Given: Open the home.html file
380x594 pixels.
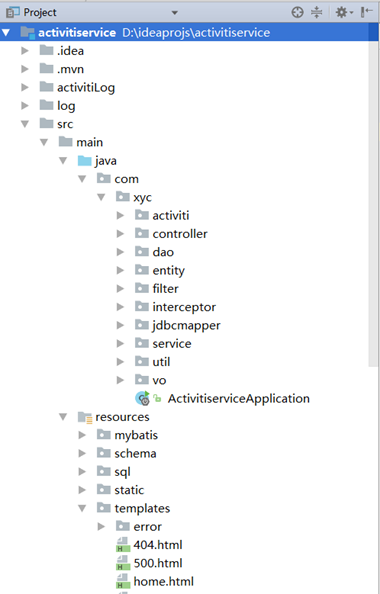Looking at the screenshot, I should pyautogui.click(x=163, y=581).
